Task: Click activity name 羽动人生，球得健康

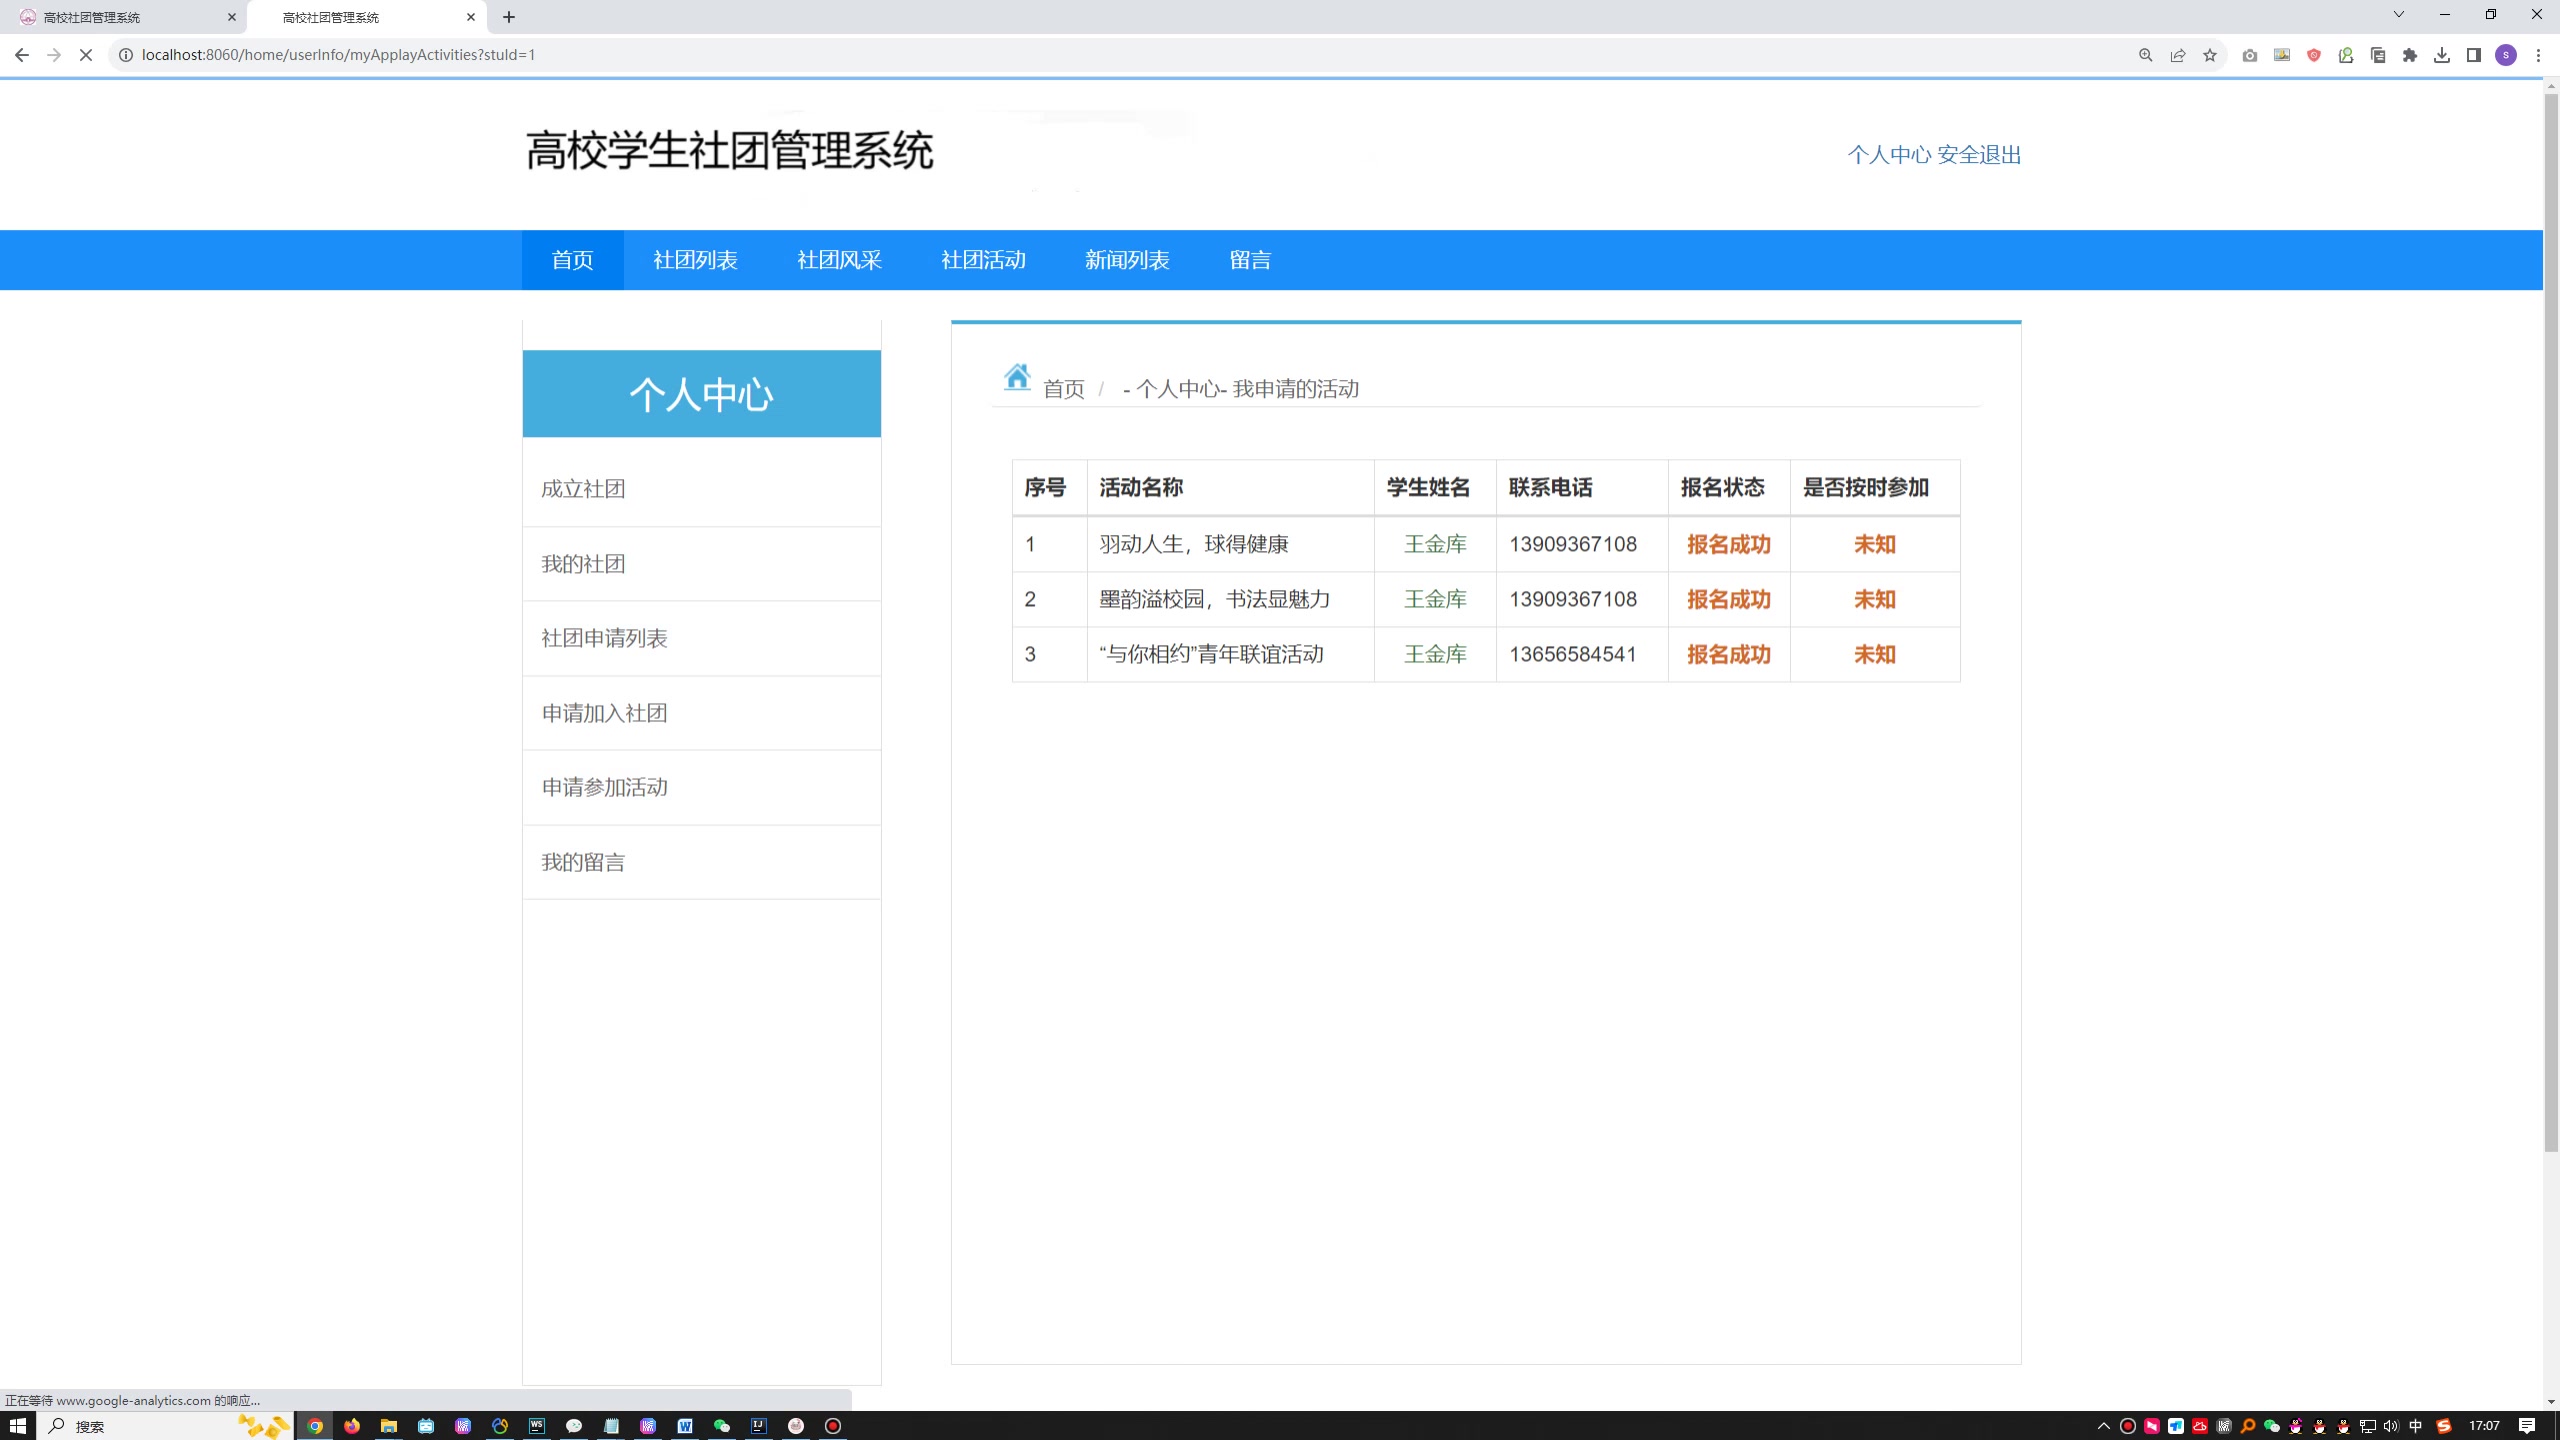Action: click(x=1194, y=544)
